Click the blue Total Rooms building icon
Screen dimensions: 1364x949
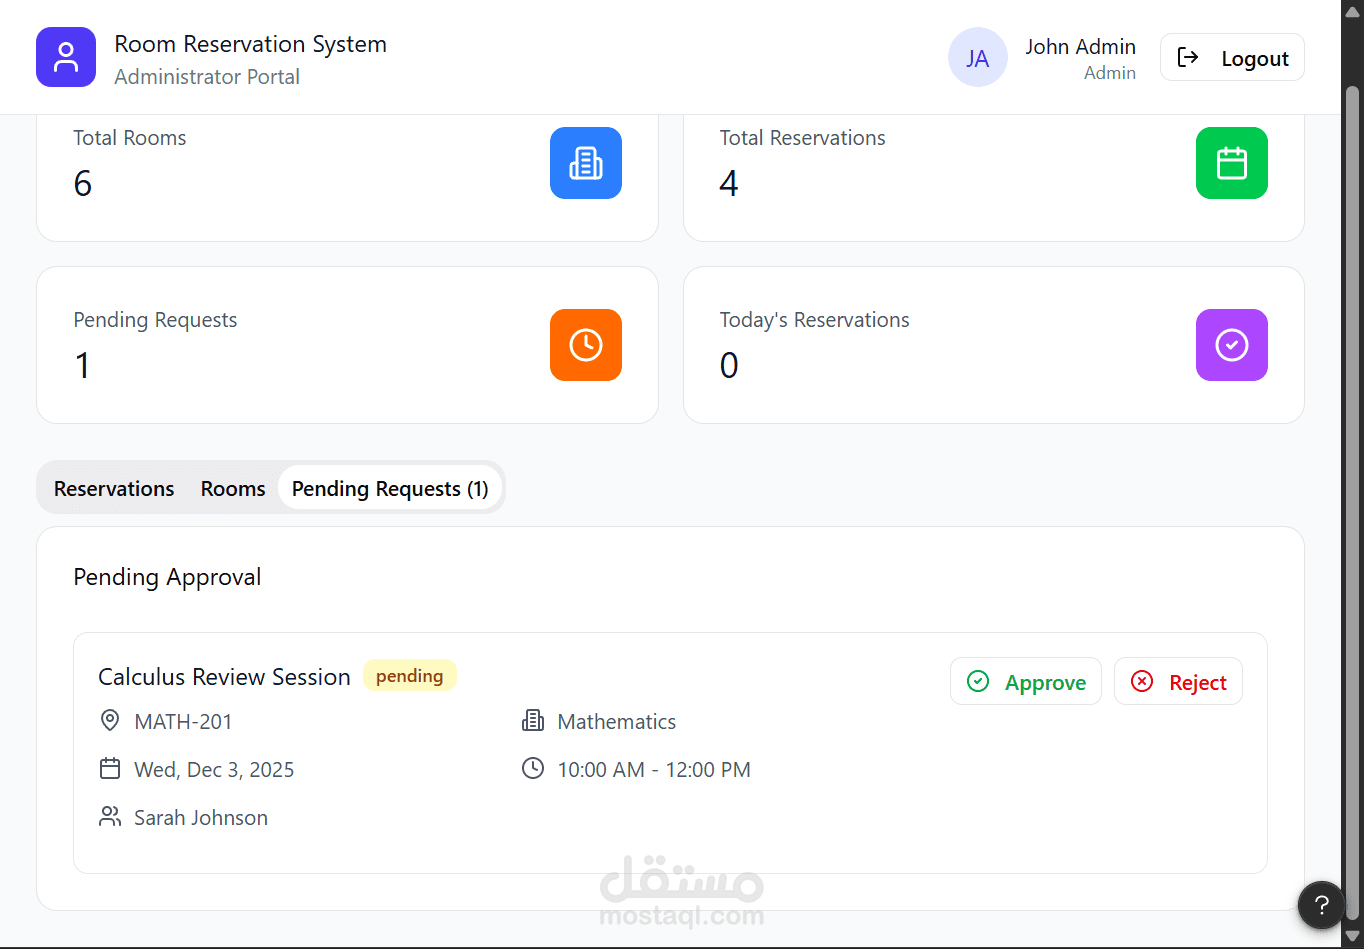point(585,163)
